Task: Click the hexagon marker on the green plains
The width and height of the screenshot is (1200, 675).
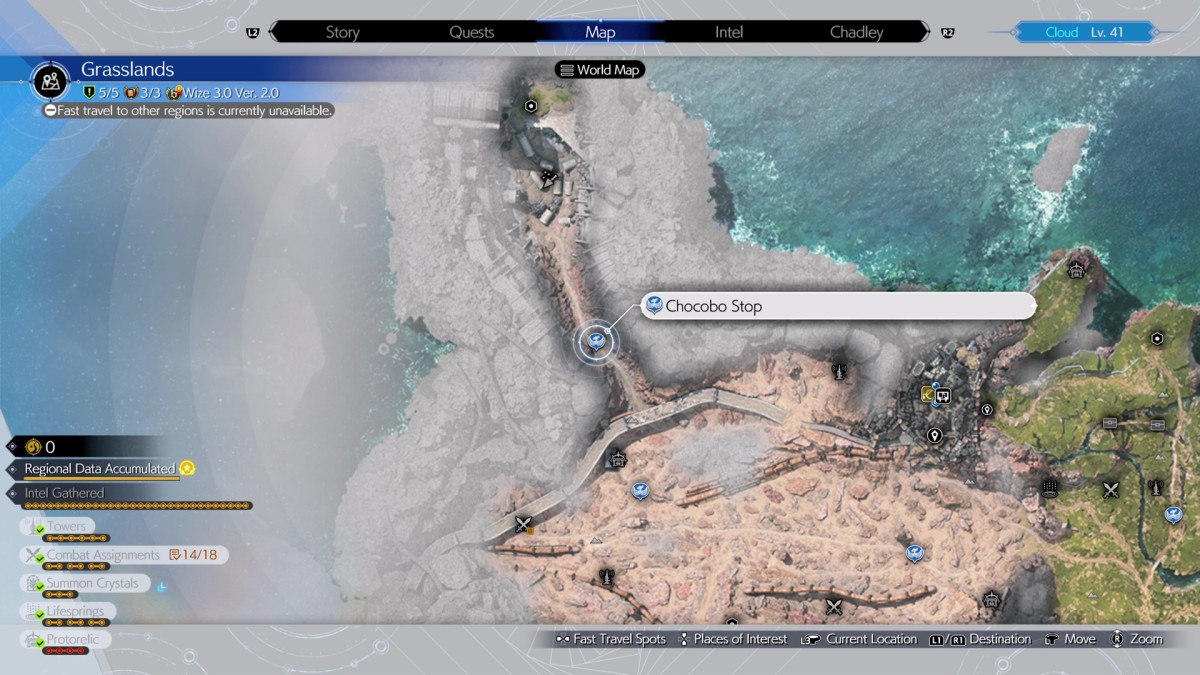Action: pyautogui.click(x=1157, y=338)
